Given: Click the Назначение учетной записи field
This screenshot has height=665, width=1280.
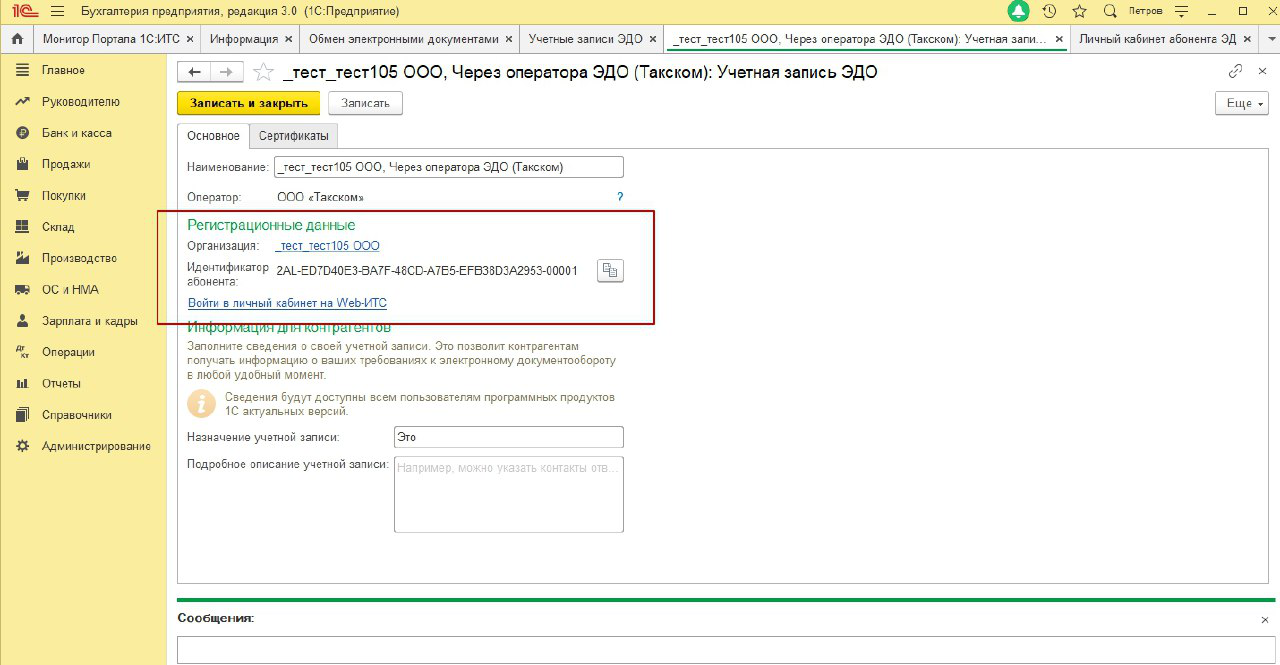Looking at the screenshot, I should (x=509, y=437).
